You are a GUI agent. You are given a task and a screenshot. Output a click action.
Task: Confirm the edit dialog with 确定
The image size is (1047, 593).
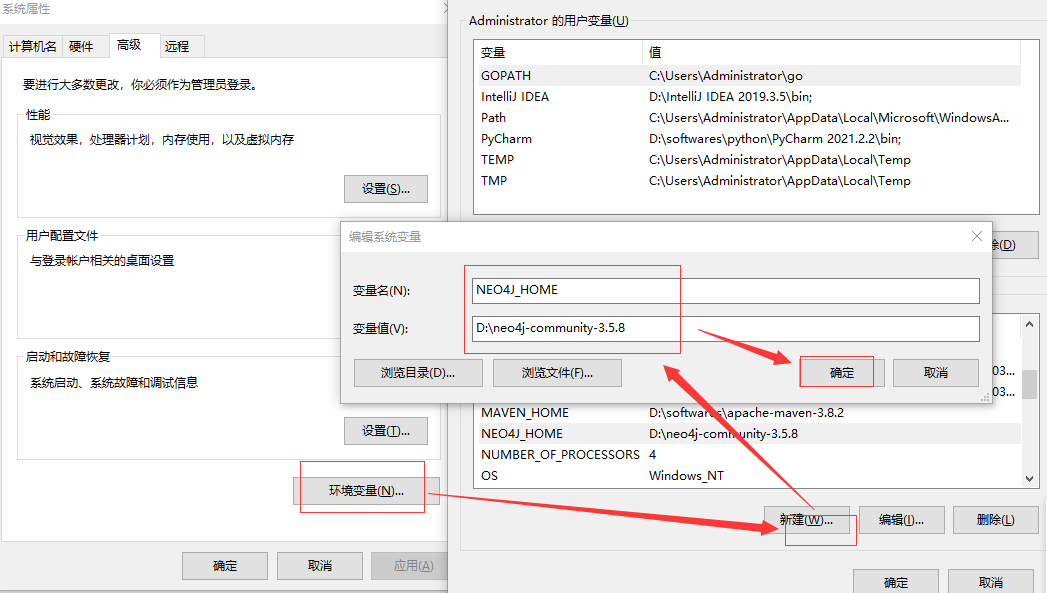click(839, 371)
